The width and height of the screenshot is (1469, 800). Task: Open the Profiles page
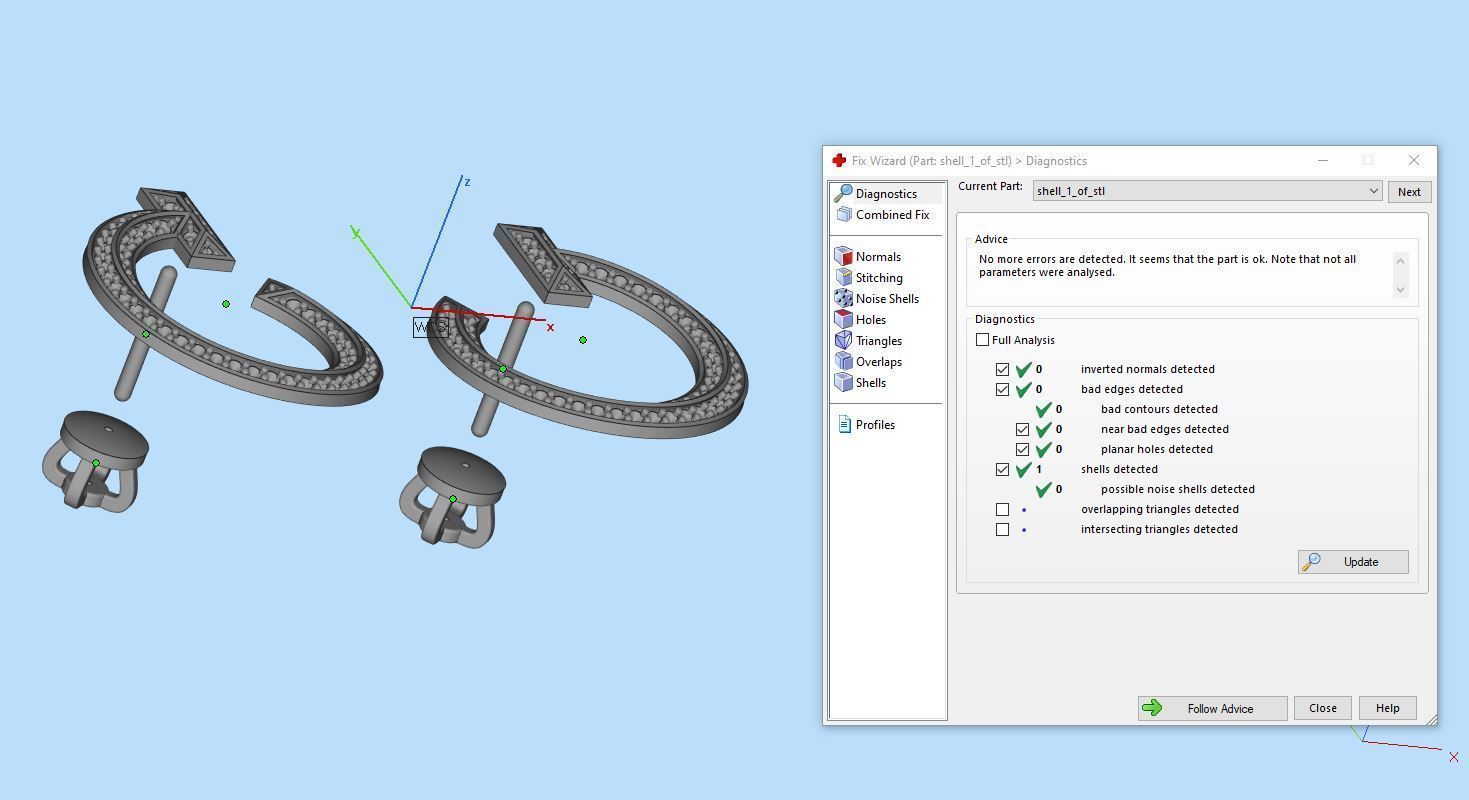[x=866, y=425]
